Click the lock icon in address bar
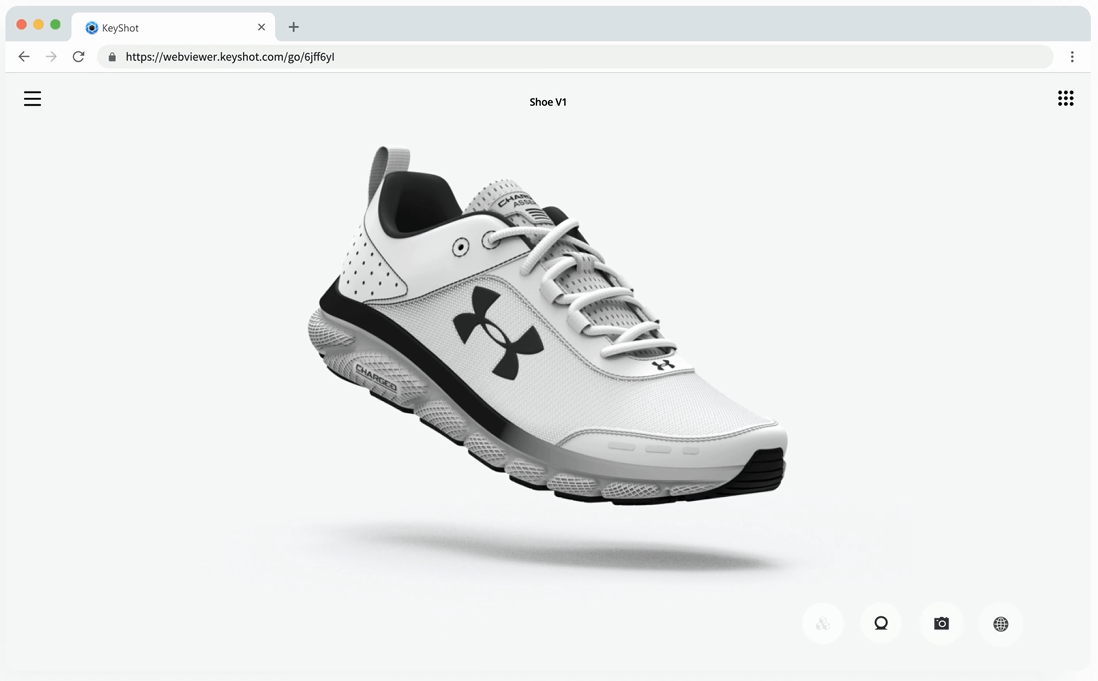Image resolution: width=1098 pixels, height=681 pixels. tap(112, 57)
